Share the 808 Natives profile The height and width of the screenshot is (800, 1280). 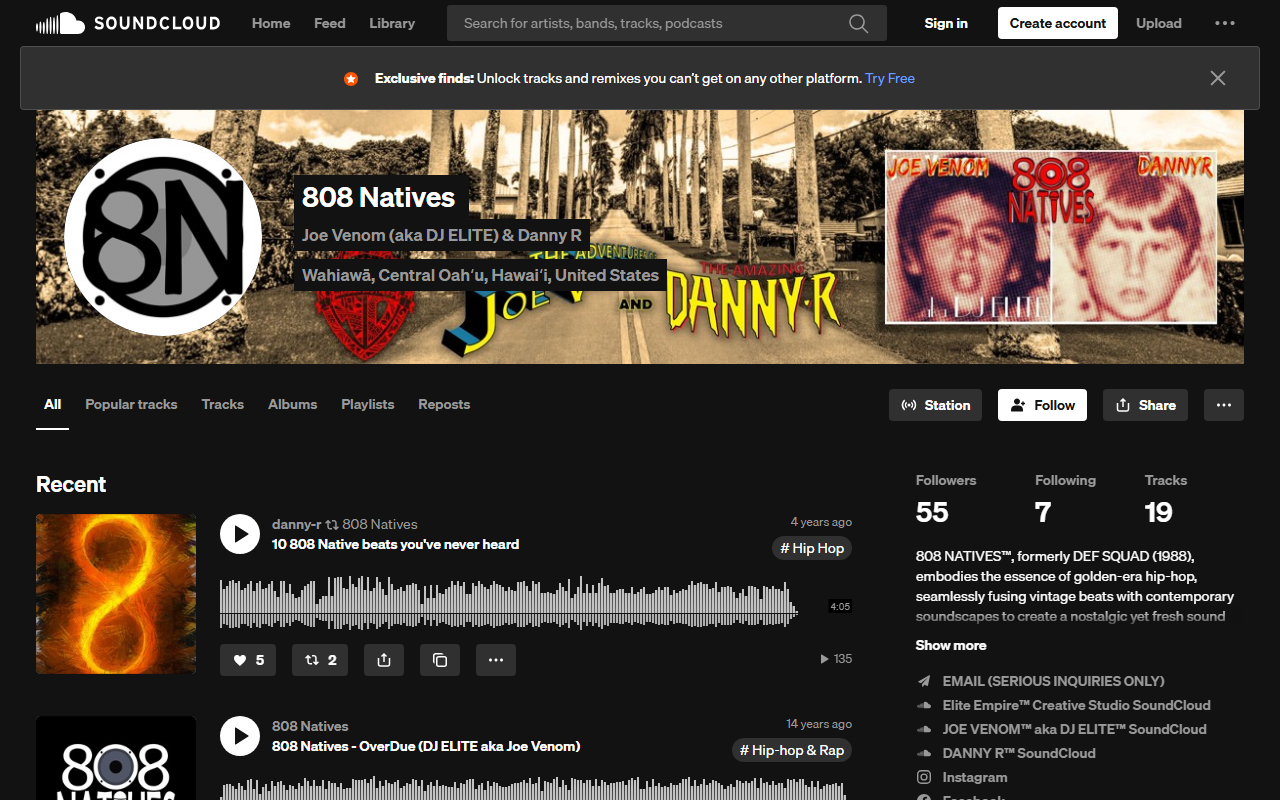click(1145, 405)
